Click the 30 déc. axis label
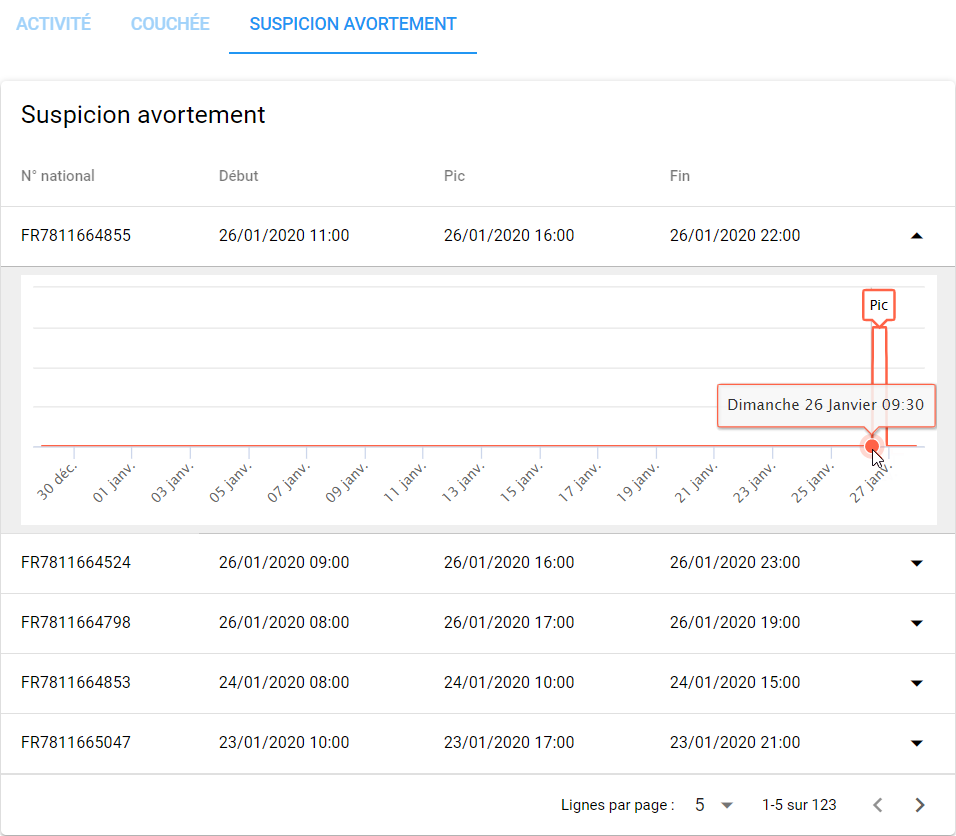956x836 pixels. tap(57, 481)
